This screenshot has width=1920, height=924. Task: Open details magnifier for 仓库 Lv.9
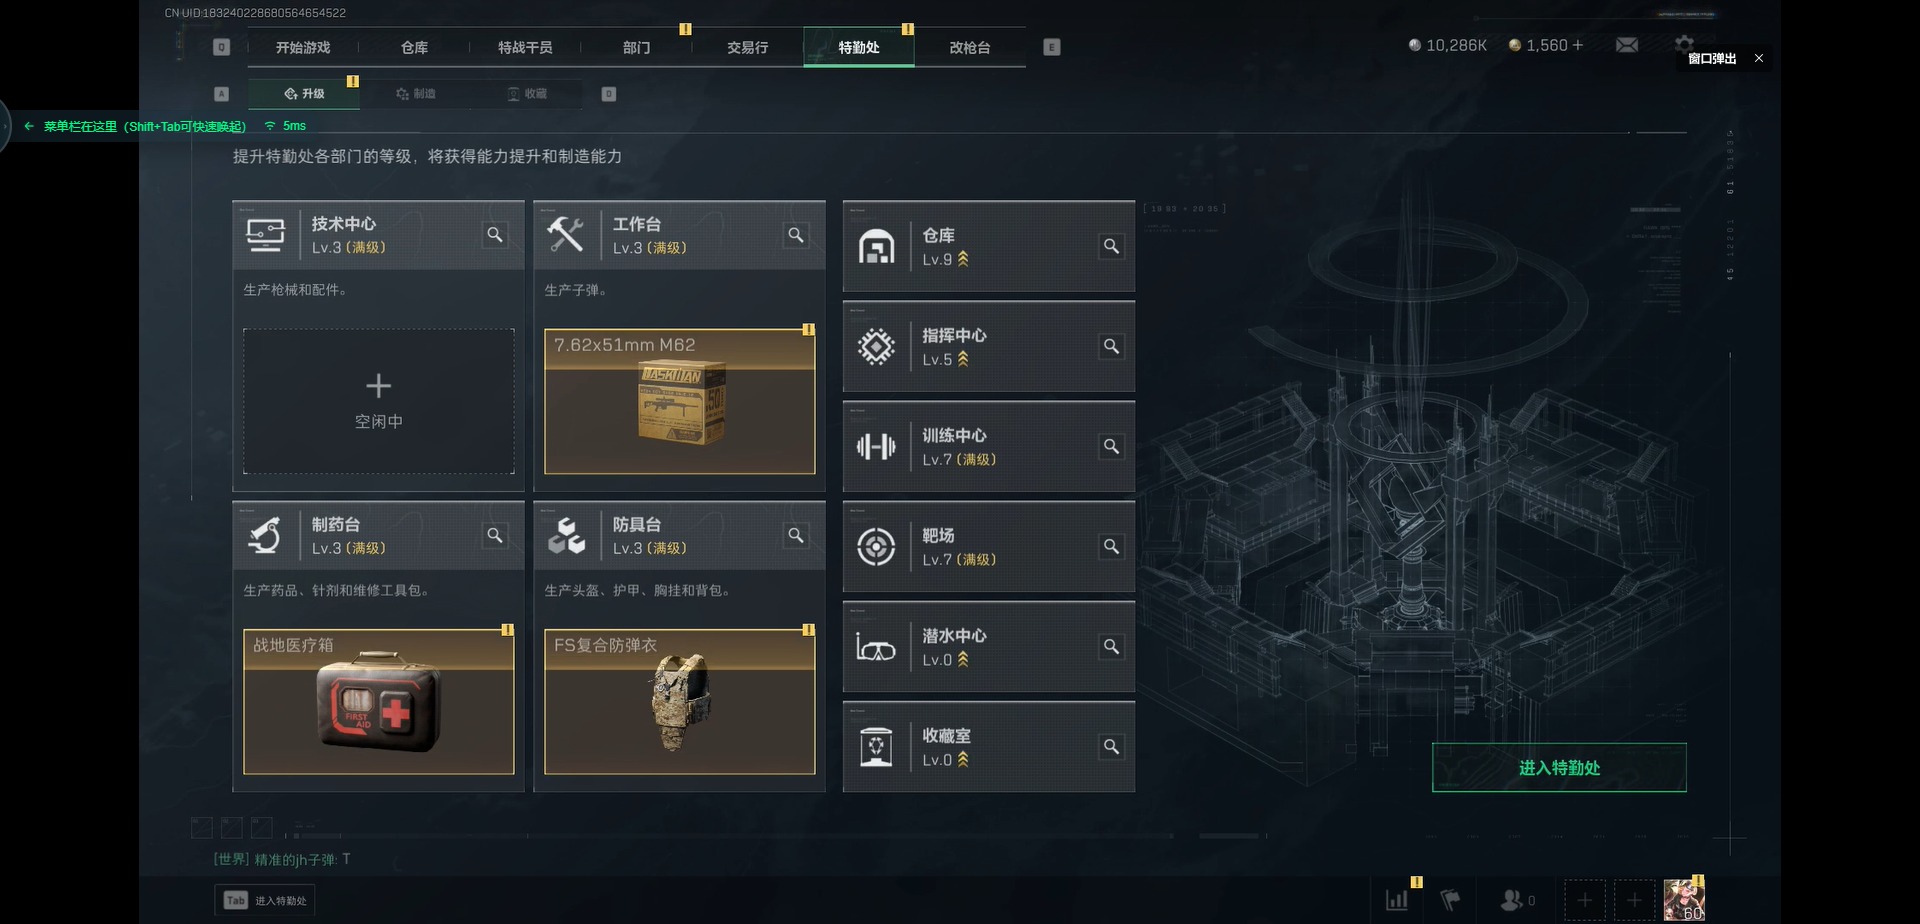click(1111, 246)
